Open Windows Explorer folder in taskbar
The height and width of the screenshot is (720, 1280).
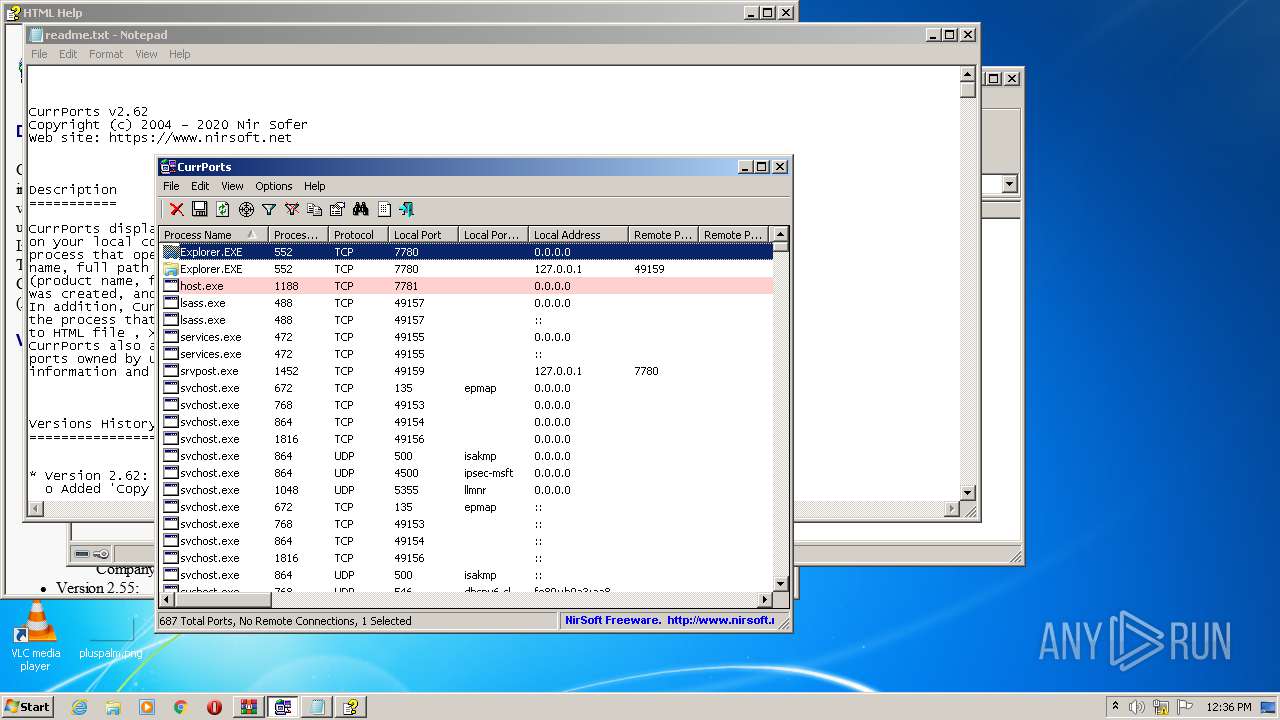[113, 707]
